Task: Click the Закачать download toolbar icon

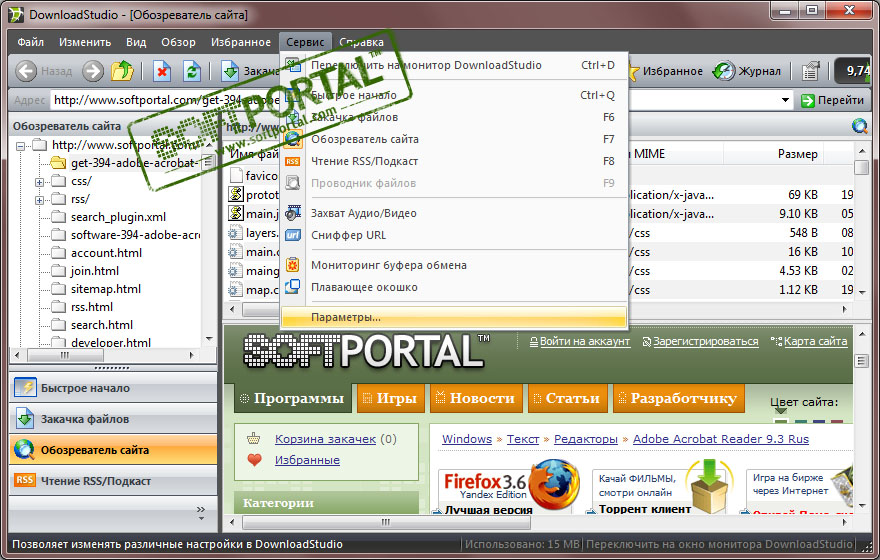Action: tap(230, 71)
